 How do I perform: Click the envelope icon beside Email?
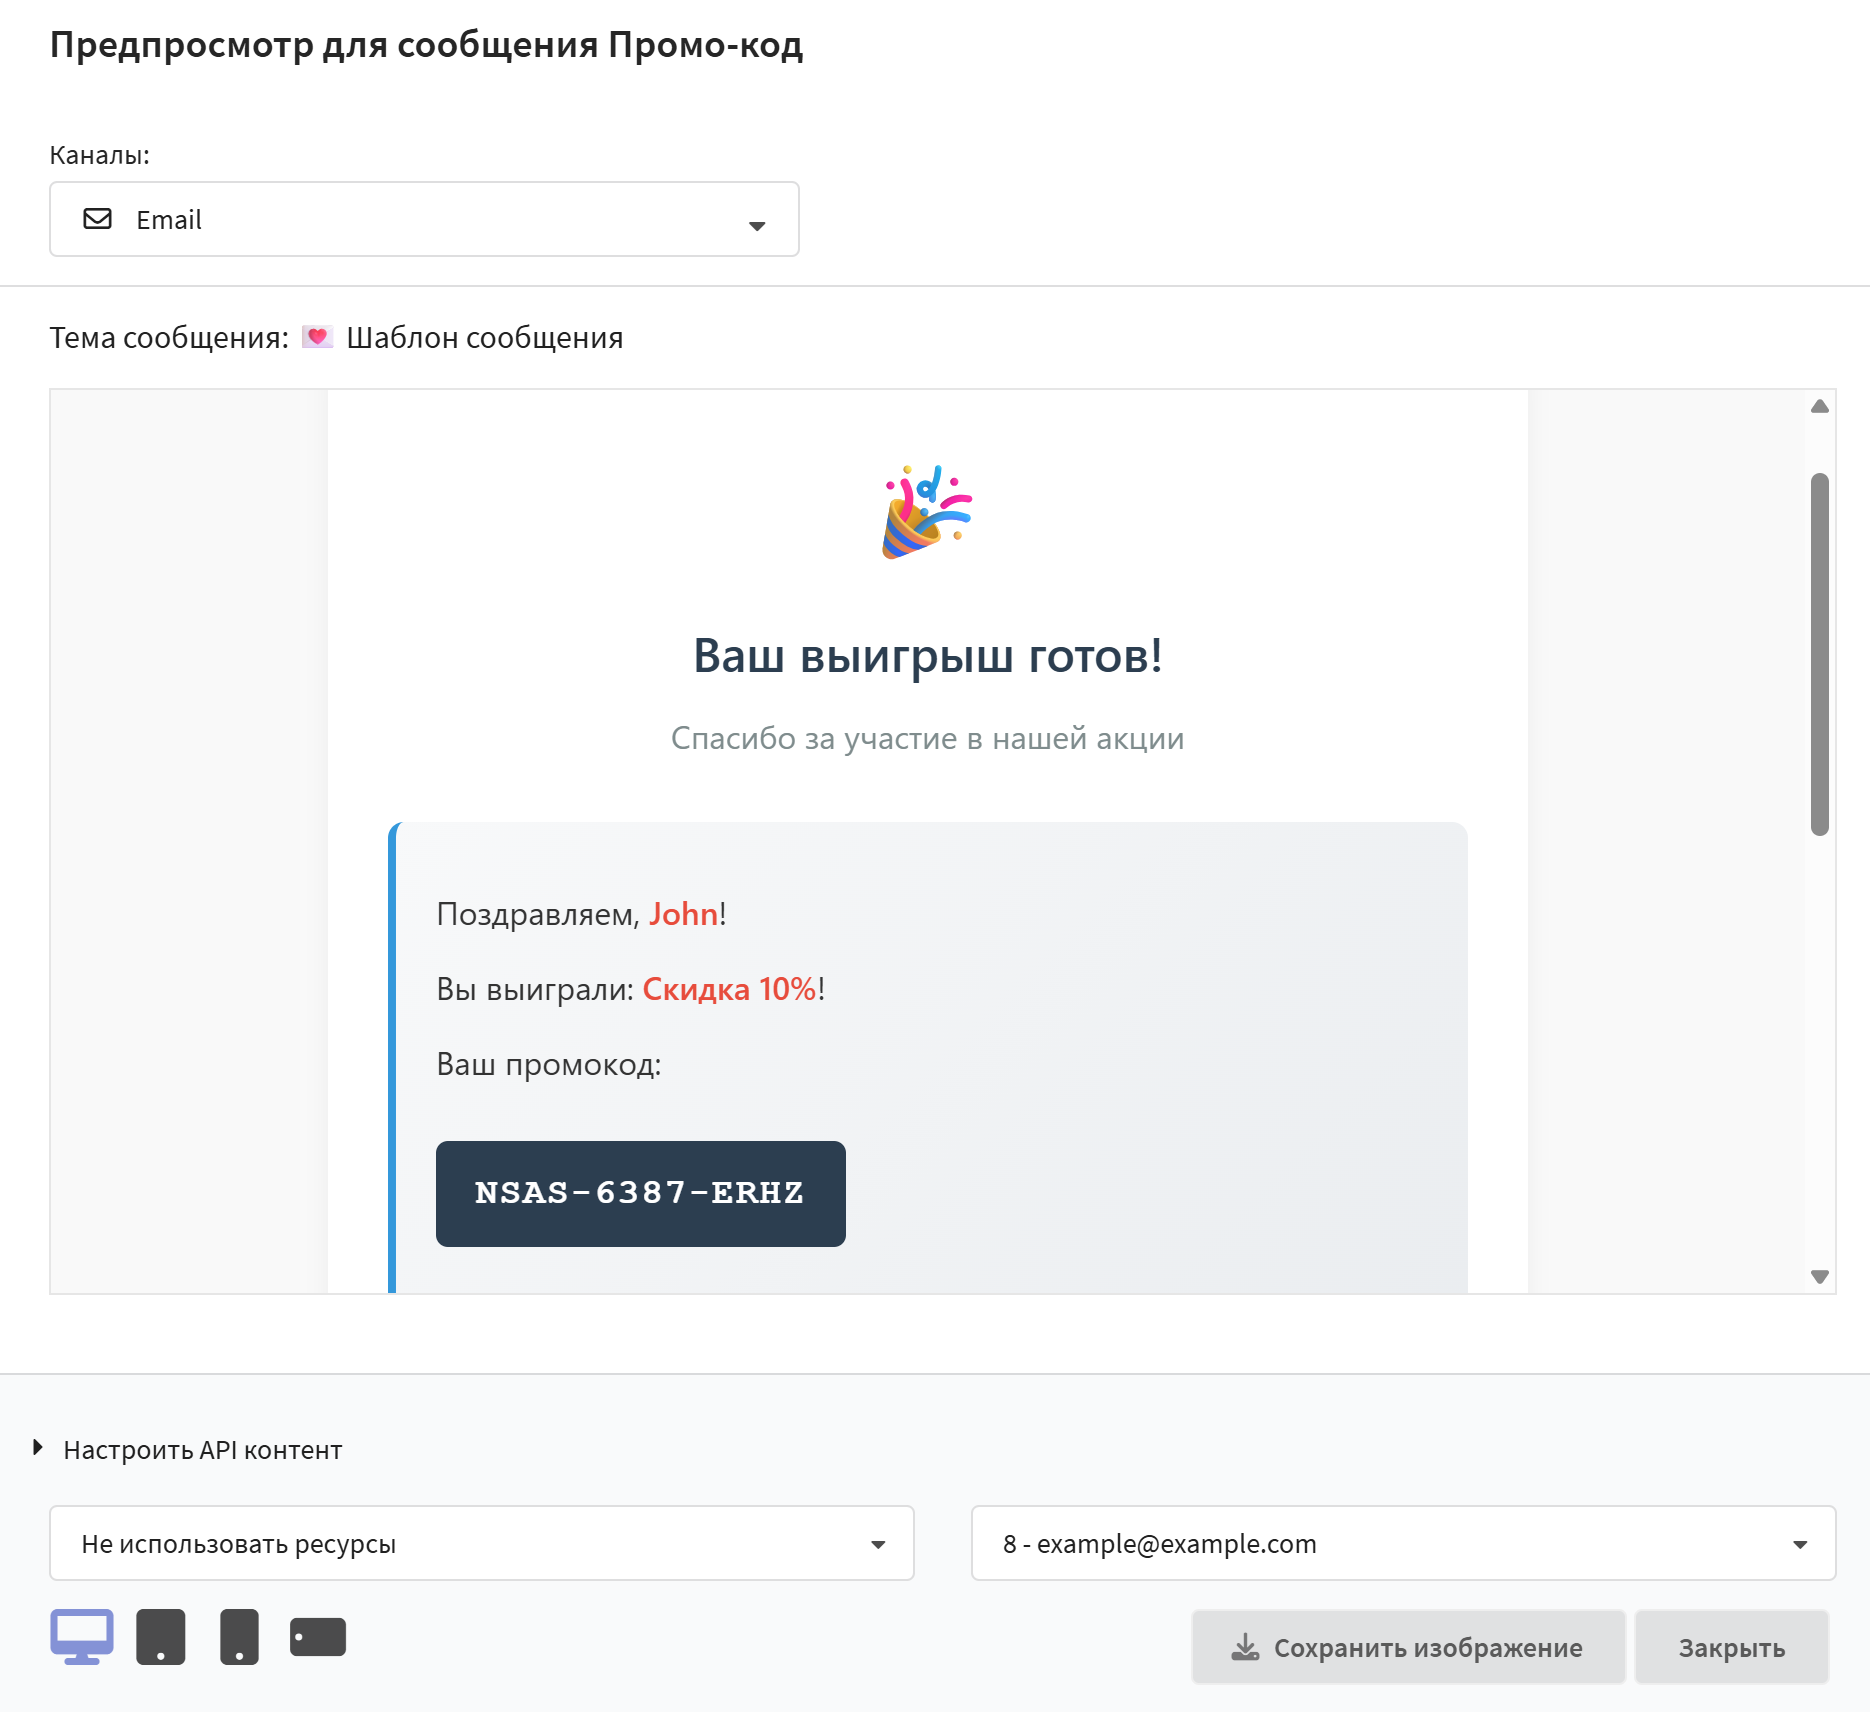[97, 219]
